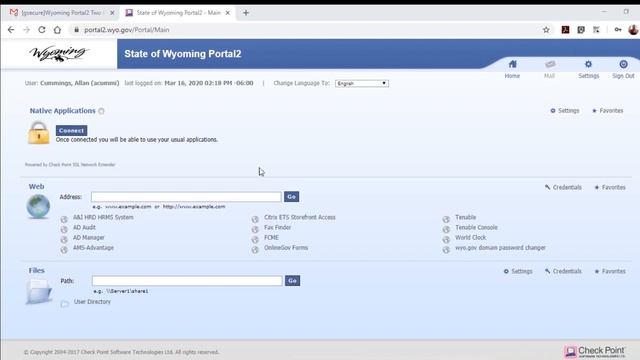The image size is (640, 360).
Task: Switch to the Gmail Wyoming Portal2 tab
Action: [x=61, y=13]
